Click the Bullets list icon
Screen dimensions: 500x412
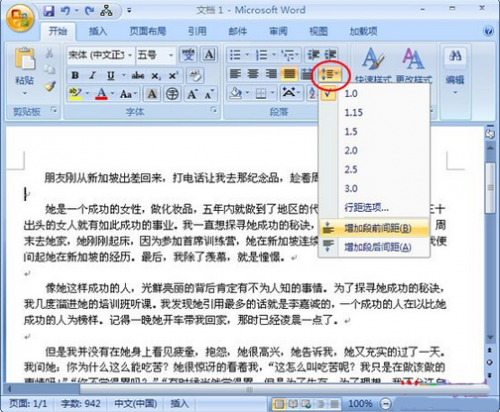[x=235, y=55]
